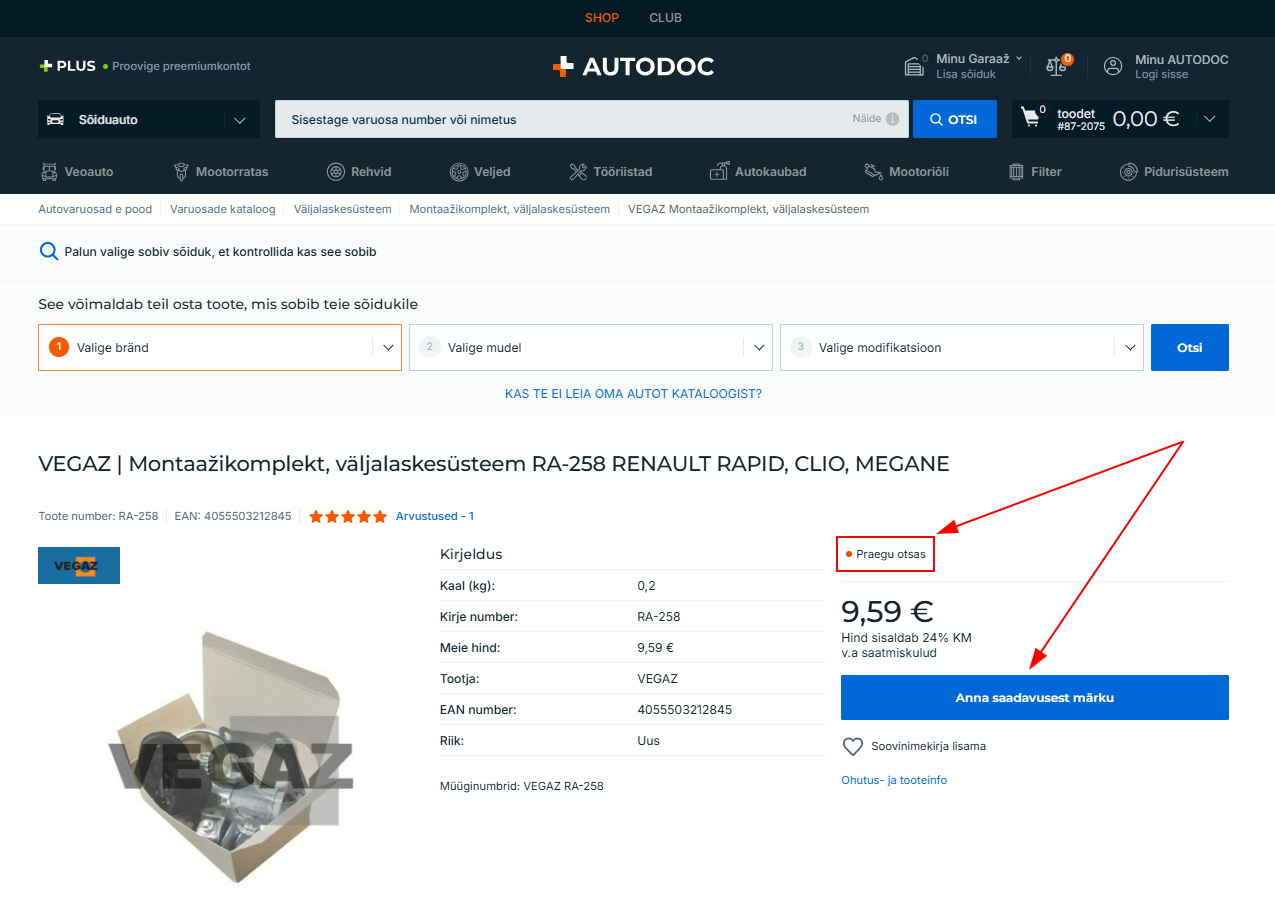This screenshot has height=900, width=1275.
Task: Click the Mootoriõli oil can icon
Action: click(x=873, y=171)
